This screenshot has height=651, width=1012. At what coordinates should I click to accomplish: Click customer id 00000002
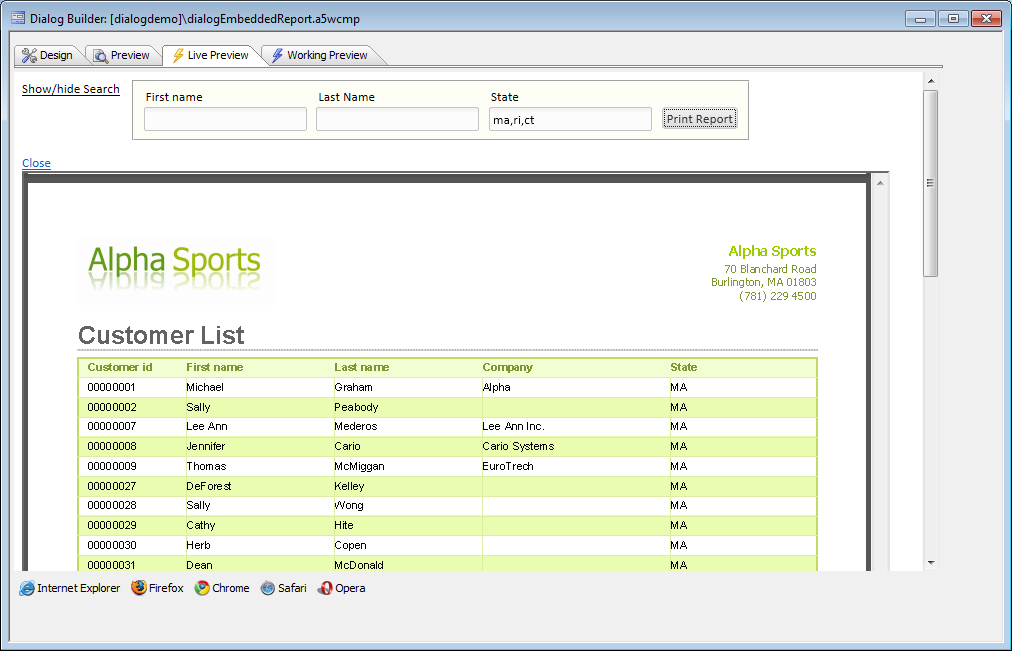pos(112,407)
